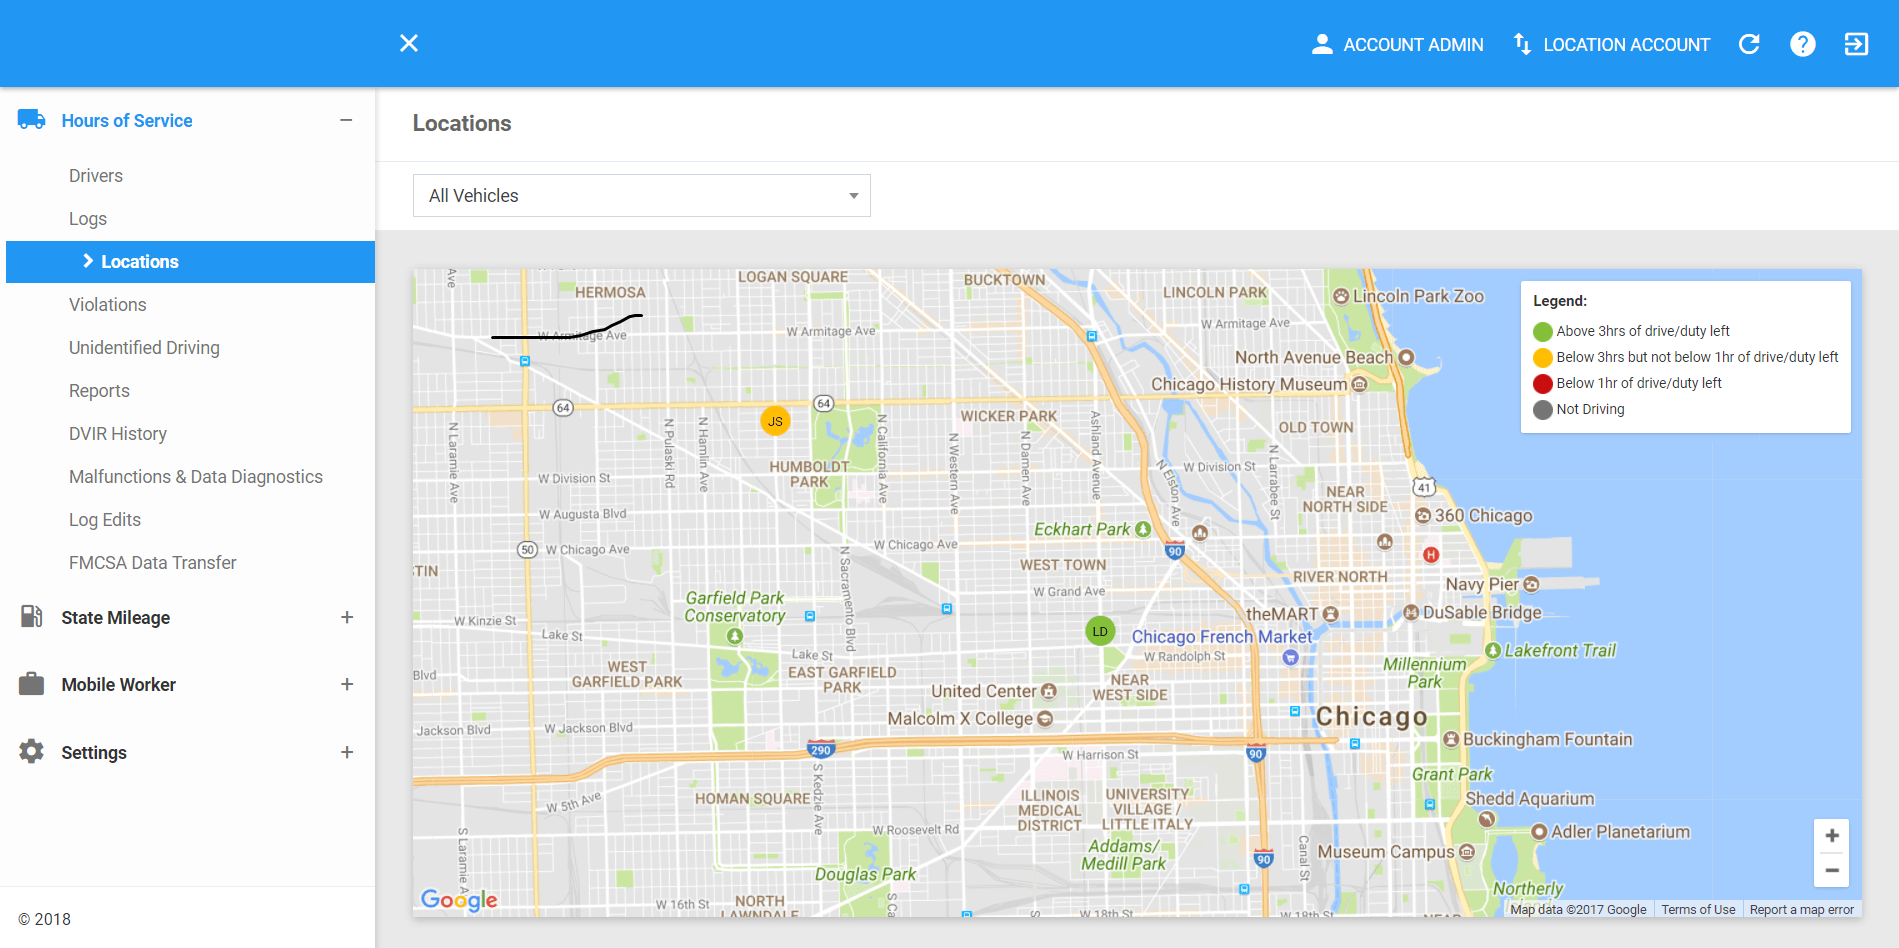Expand the Mobile Worker section
This screenshot has width=1899, height=948.
click(347, 684)
